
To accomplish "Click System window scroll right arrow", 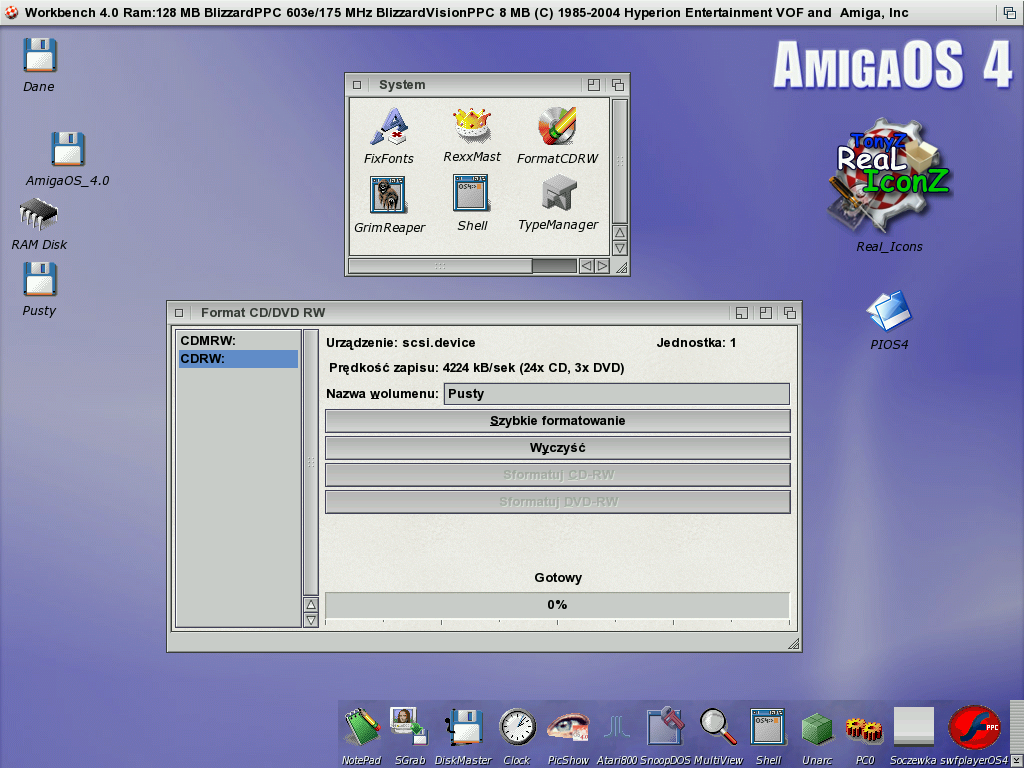I will [602, 266].
